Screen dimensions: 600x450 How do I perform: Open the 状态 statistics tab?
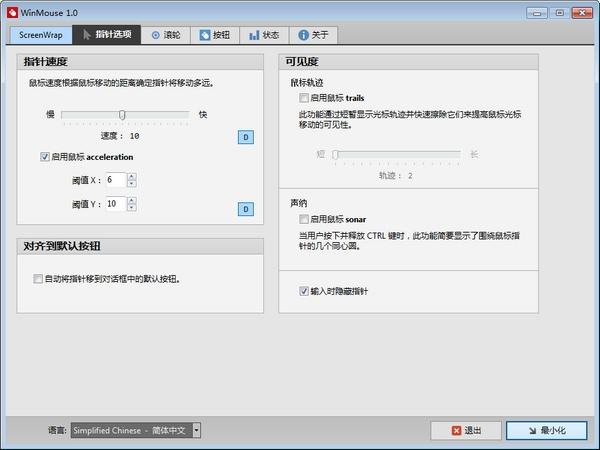[264, 35]
